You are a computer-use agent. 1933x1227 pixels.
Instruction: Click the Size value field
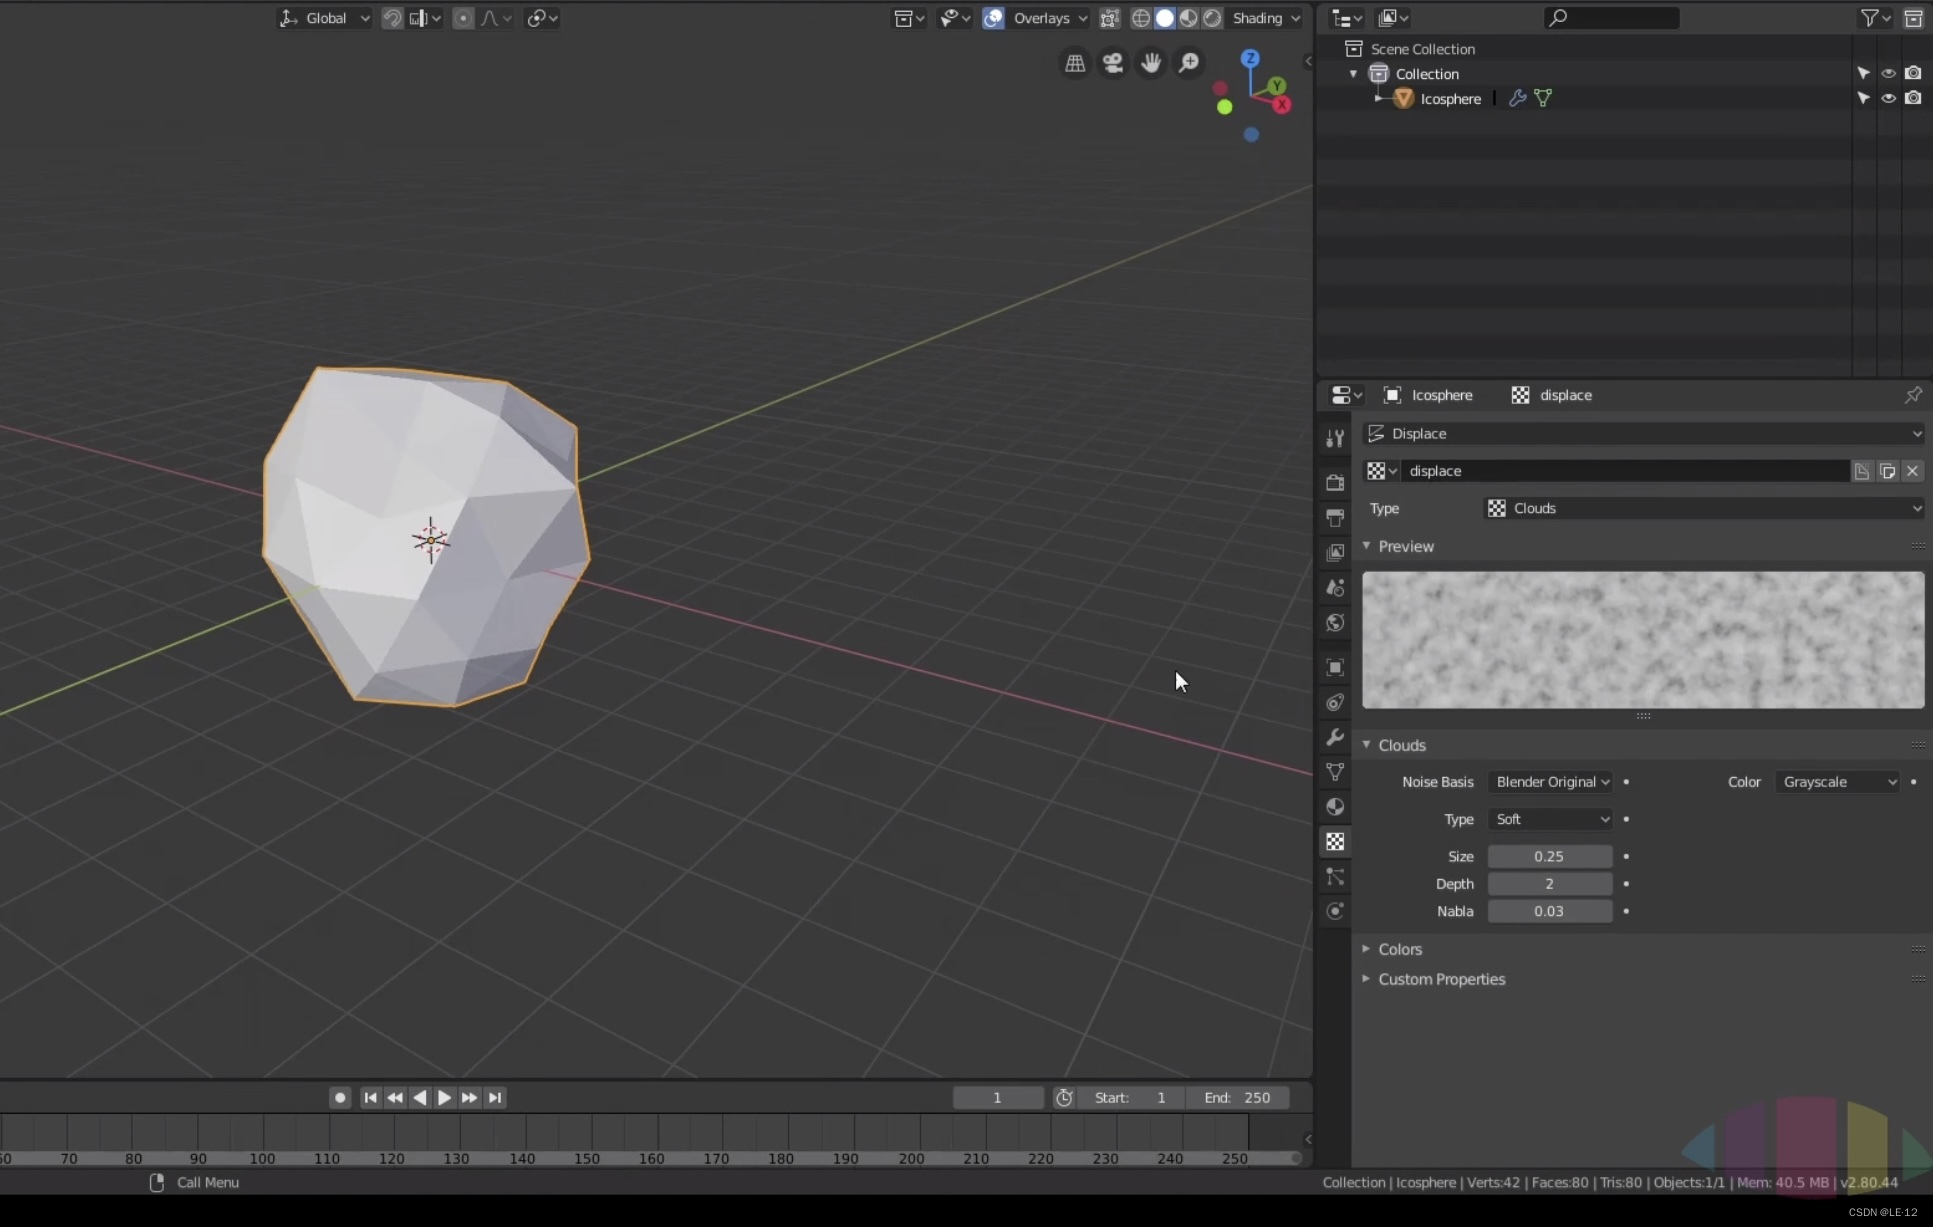1549,856
